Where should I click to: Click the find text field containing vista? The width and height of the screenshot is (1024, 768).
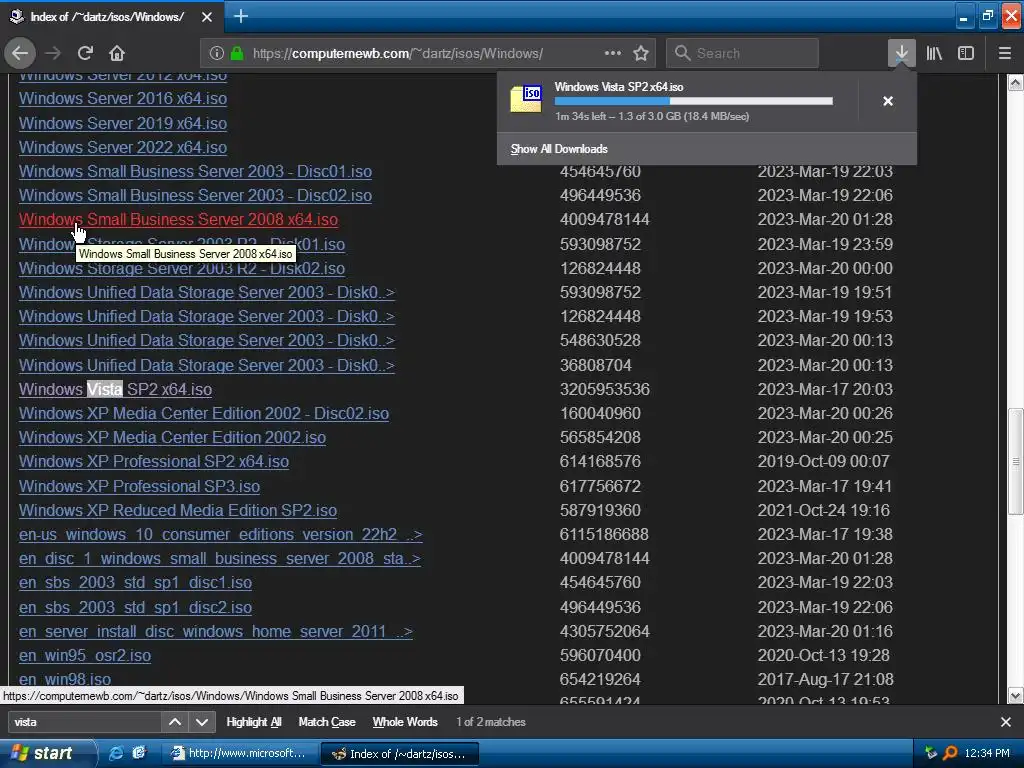[x=84, y=722]
